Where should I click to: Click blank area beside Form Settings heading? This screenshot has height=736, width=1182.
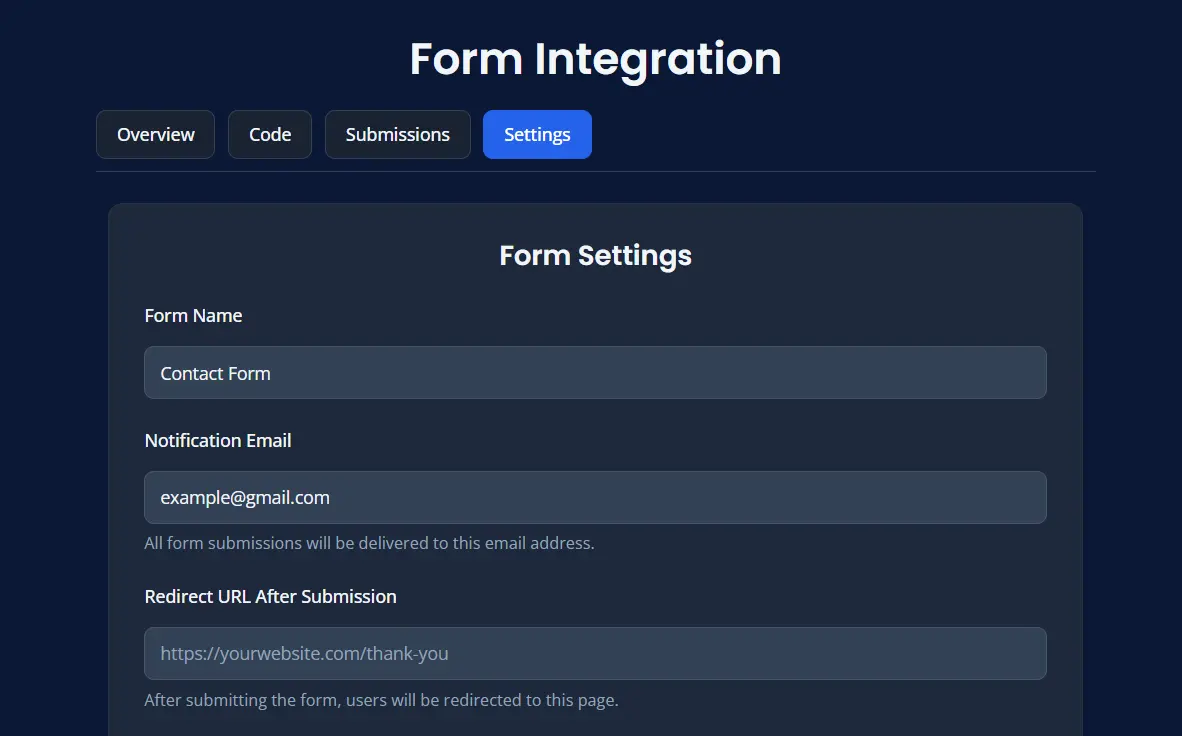[880, 255]
